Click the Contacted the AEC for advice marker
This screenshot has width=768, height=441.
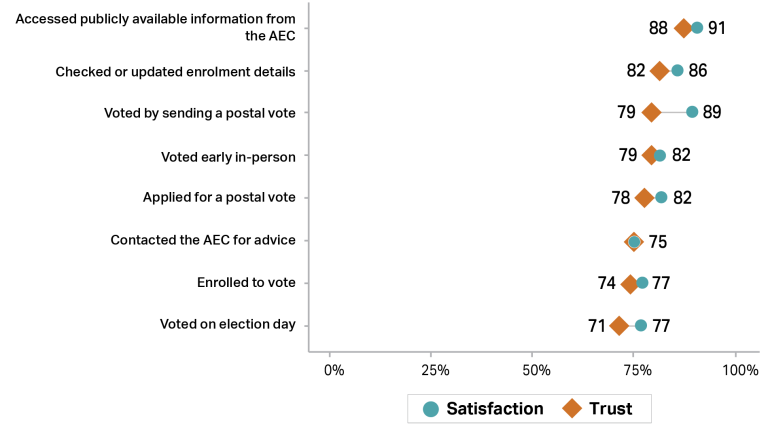tap(634, 241)
